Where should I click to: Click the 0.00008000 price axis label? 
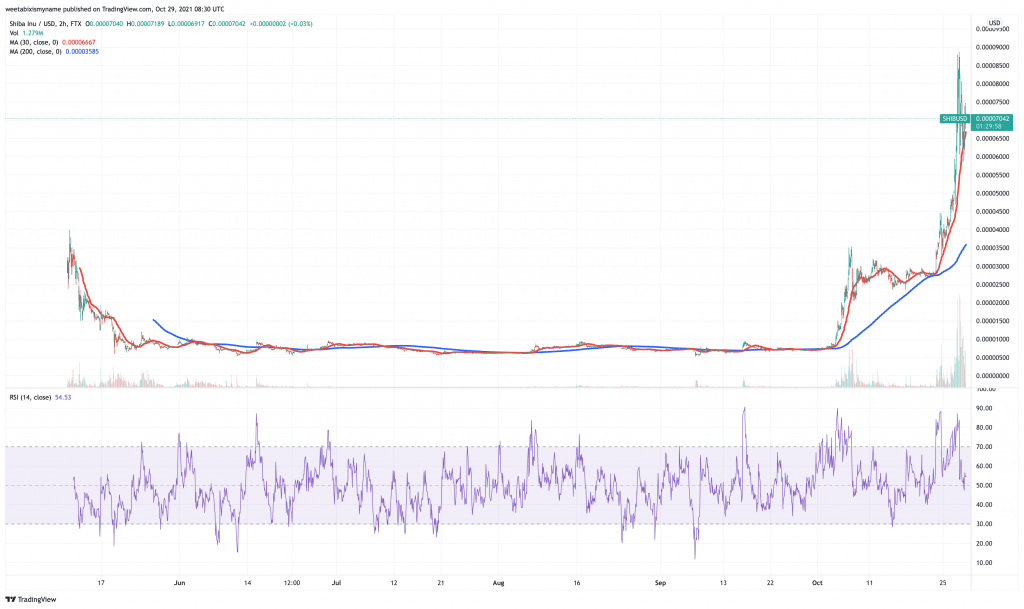993,84
